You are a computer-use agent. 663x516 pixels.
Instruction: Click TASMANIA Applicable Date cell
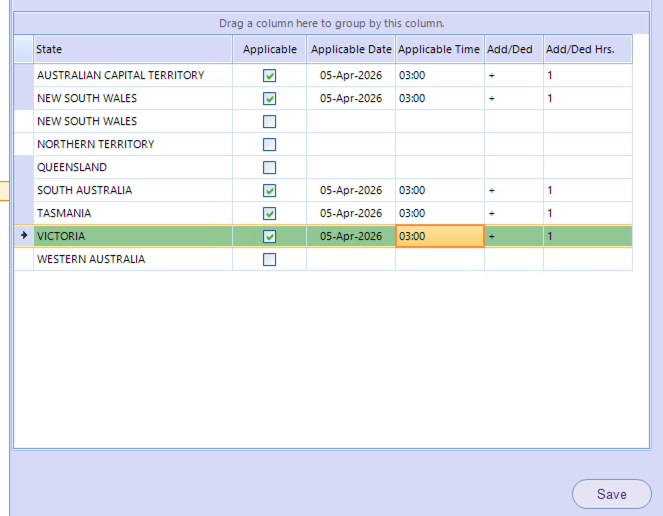tap(350, 214)
